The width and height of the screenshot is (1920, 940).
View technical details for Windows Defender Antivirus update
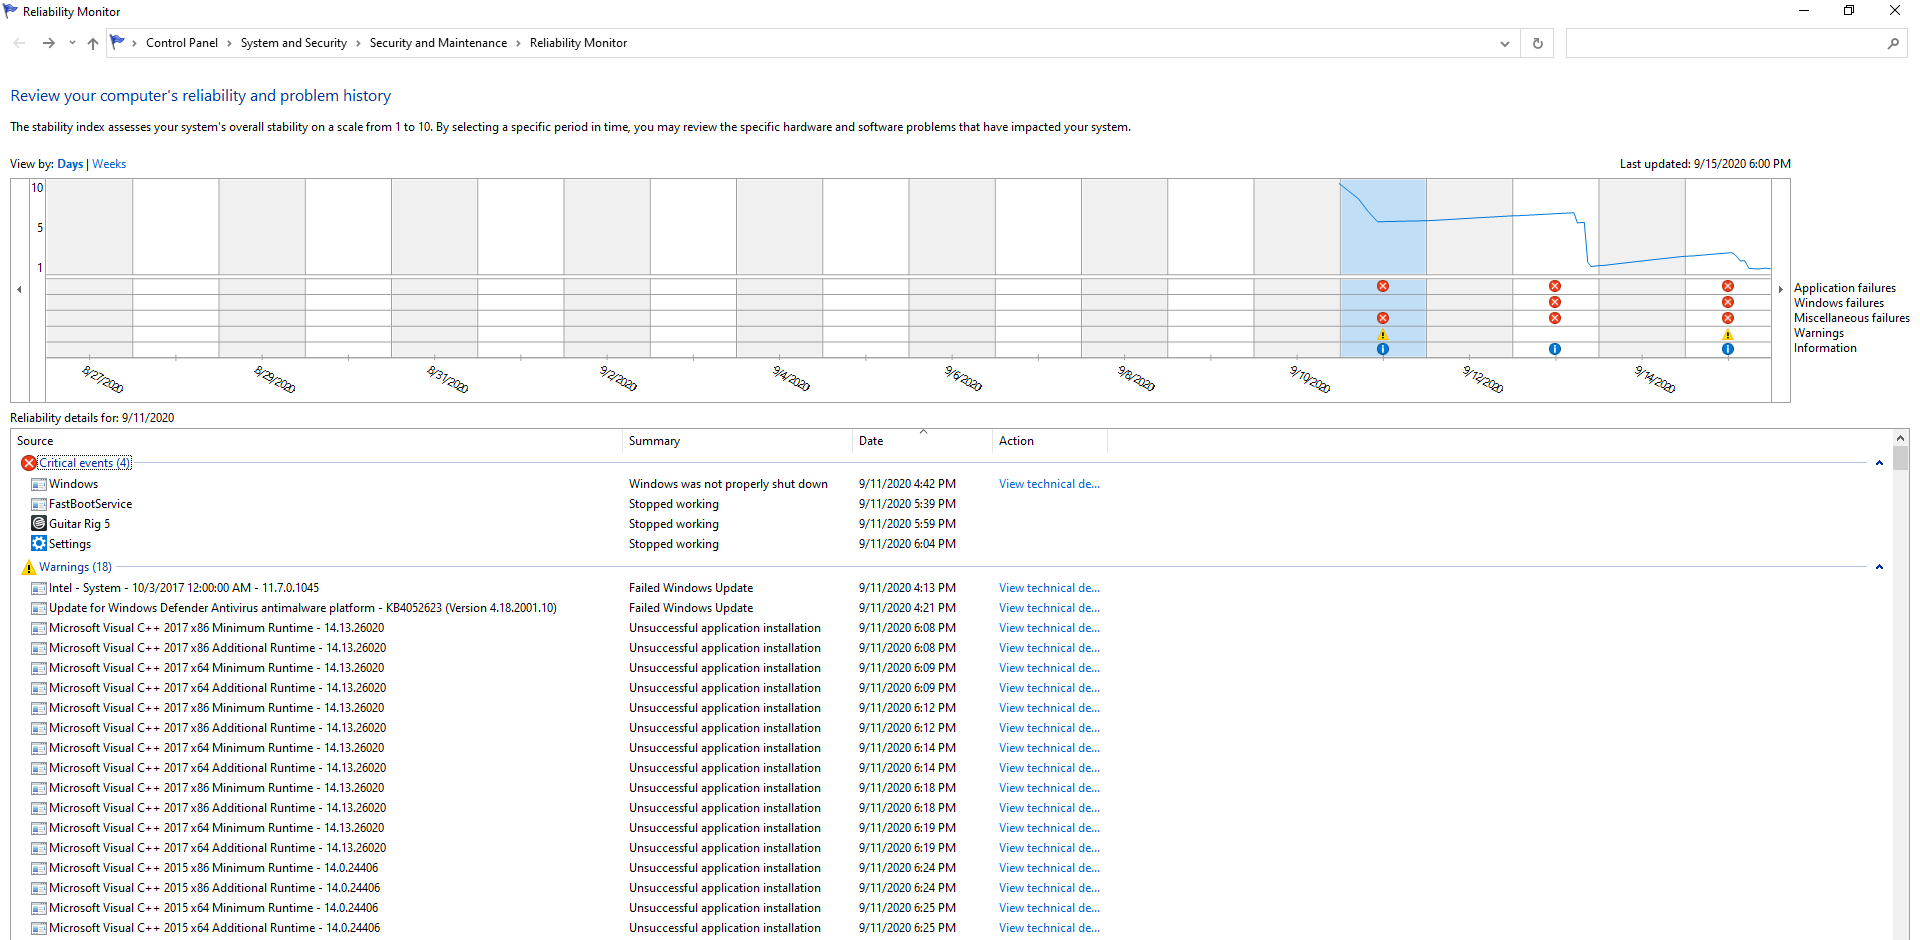point(1049,608)
